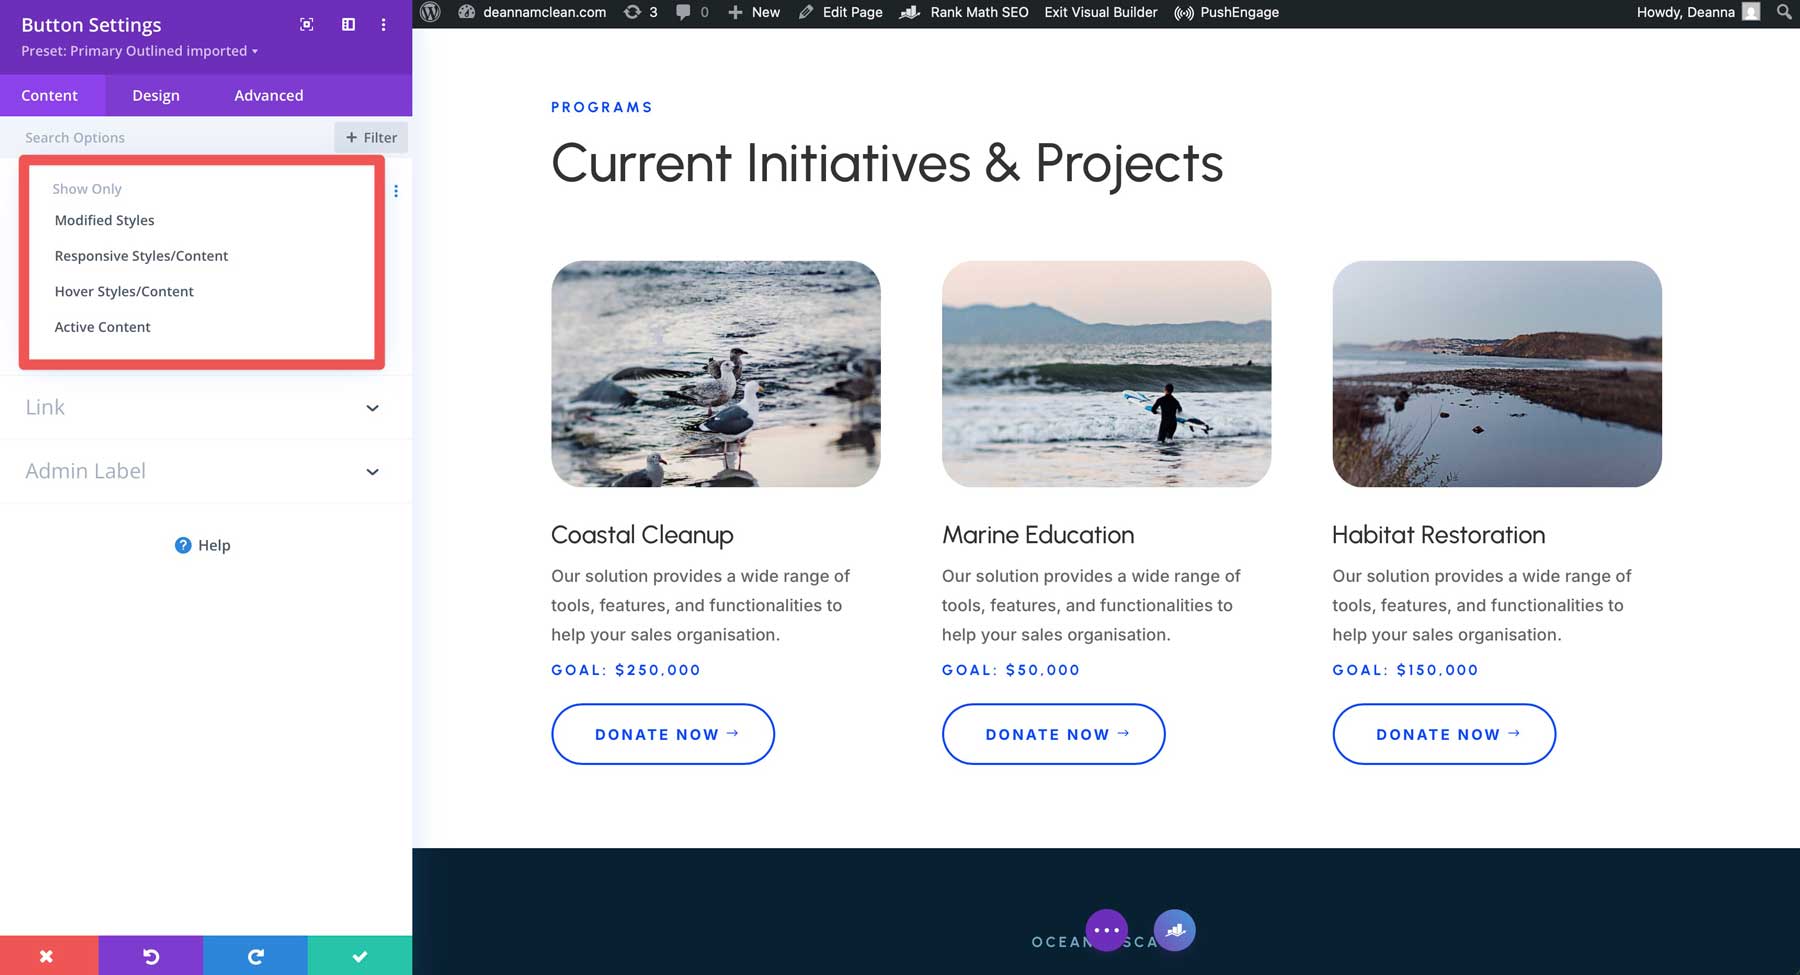Open the WordPress logo menu in the admin bar

(x=430, y=12)
